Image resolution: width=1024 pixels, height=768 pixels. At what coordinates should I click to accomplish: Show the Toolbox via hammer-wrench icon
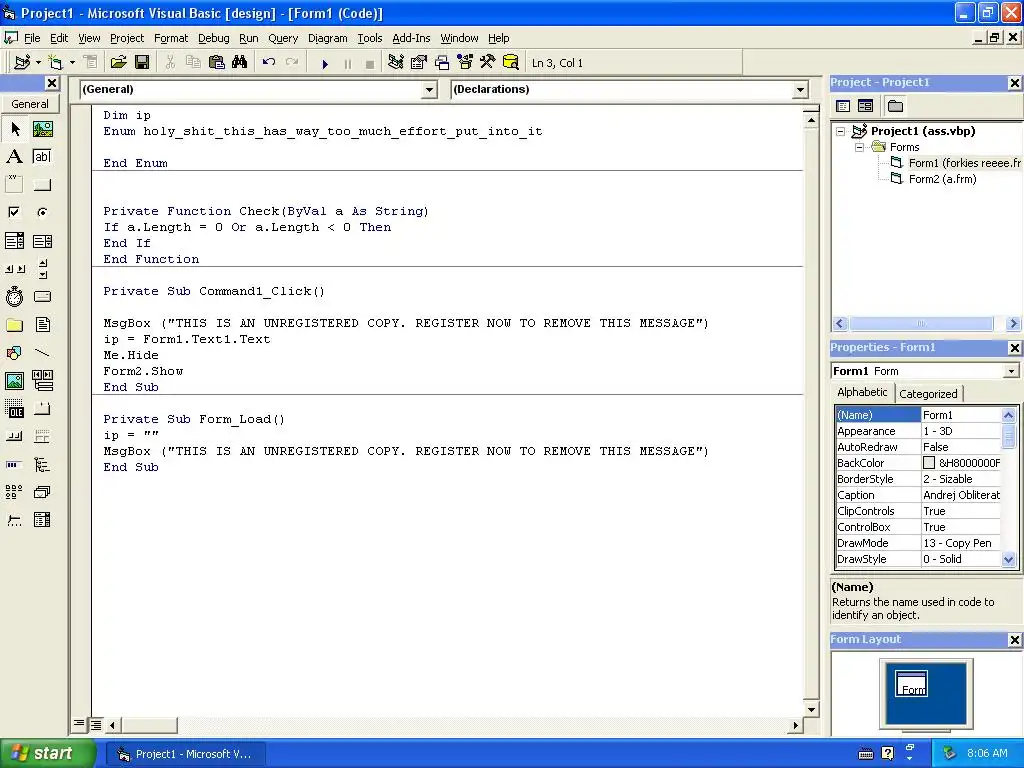click(488, 63)
